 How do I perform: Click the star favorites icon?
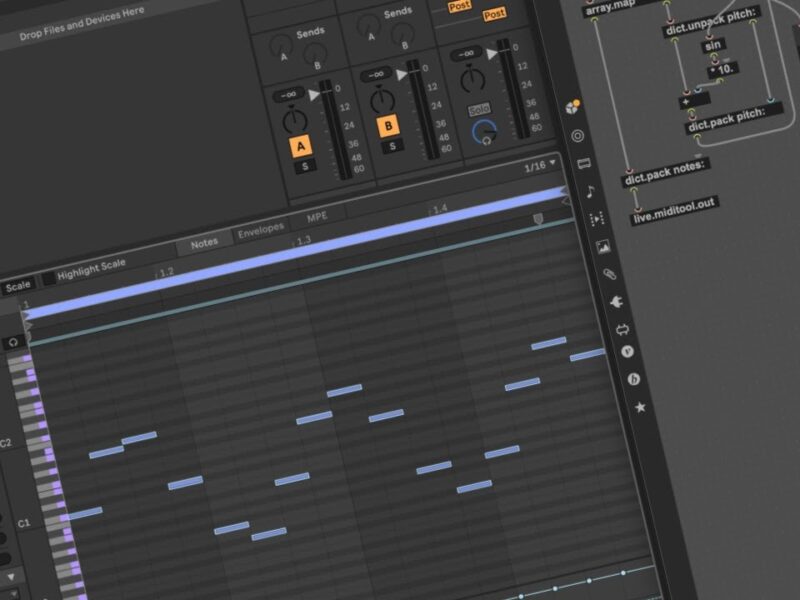coord(640,407)
